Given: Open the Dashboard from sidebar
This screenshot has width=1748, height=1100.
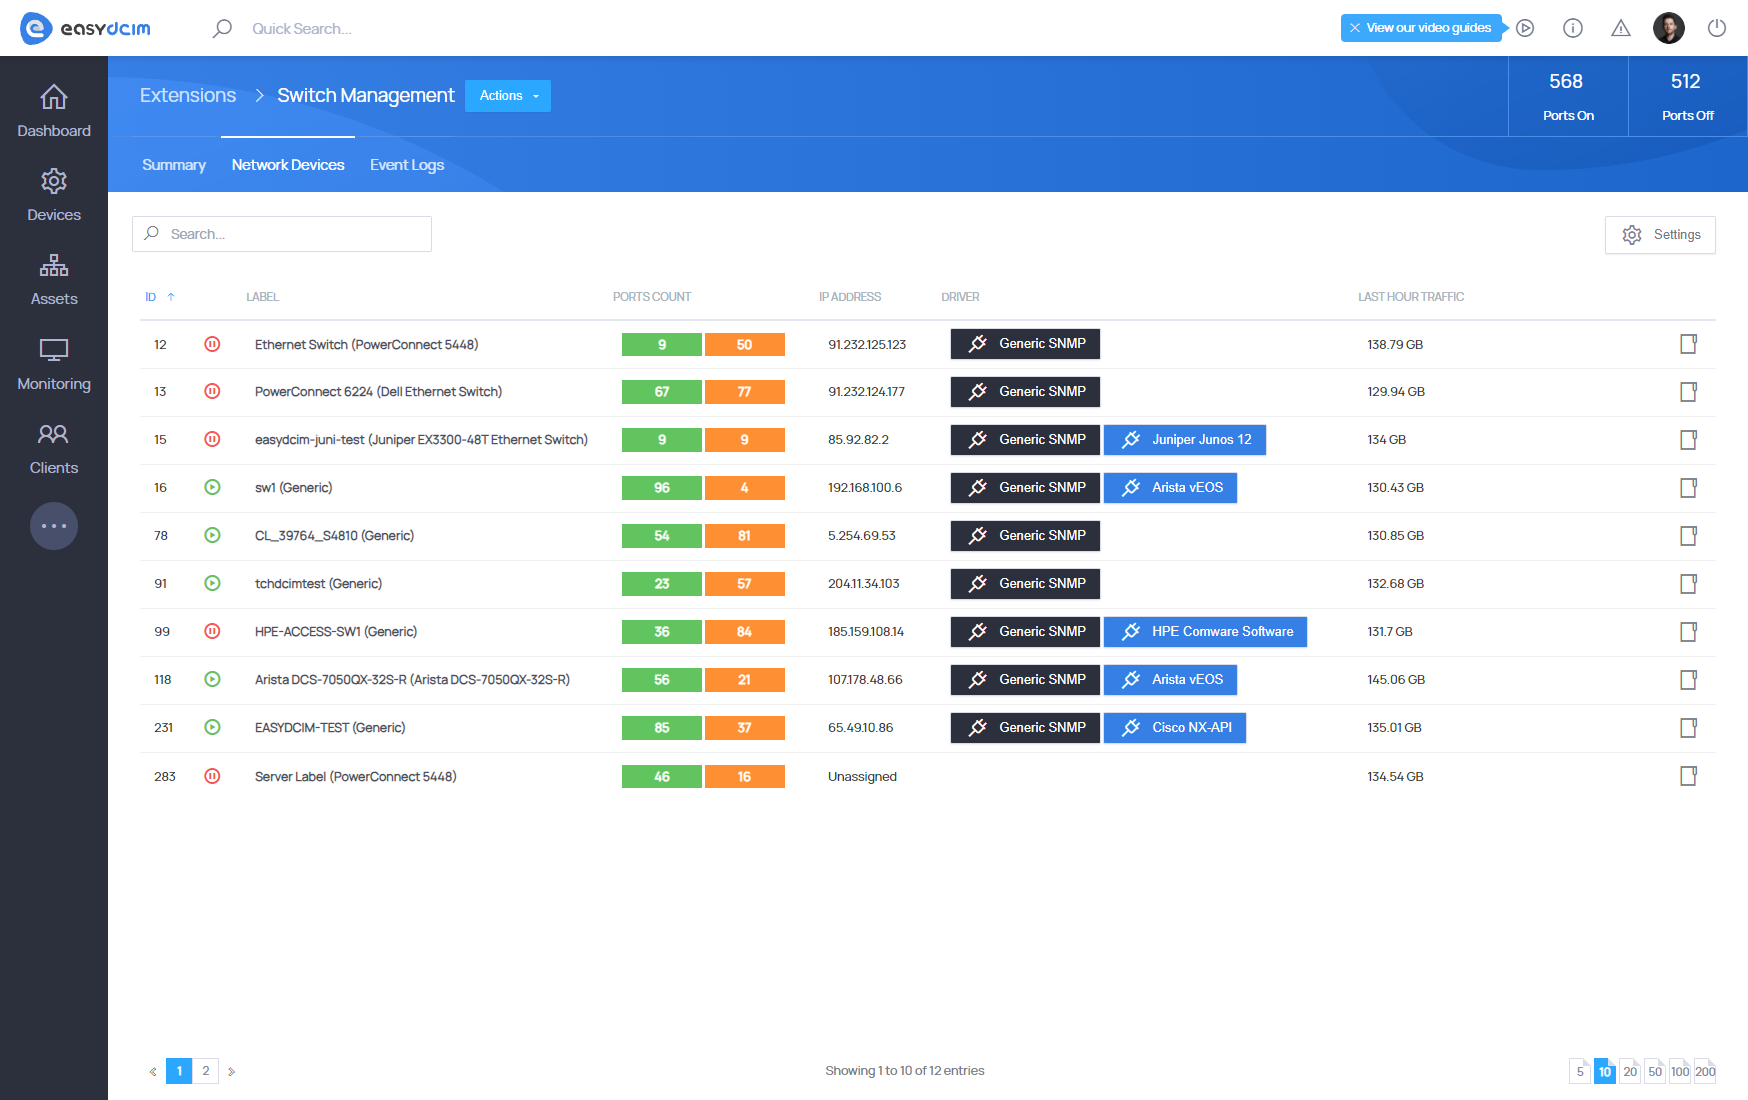Looking at the screenshot, I should click(54, 111).
